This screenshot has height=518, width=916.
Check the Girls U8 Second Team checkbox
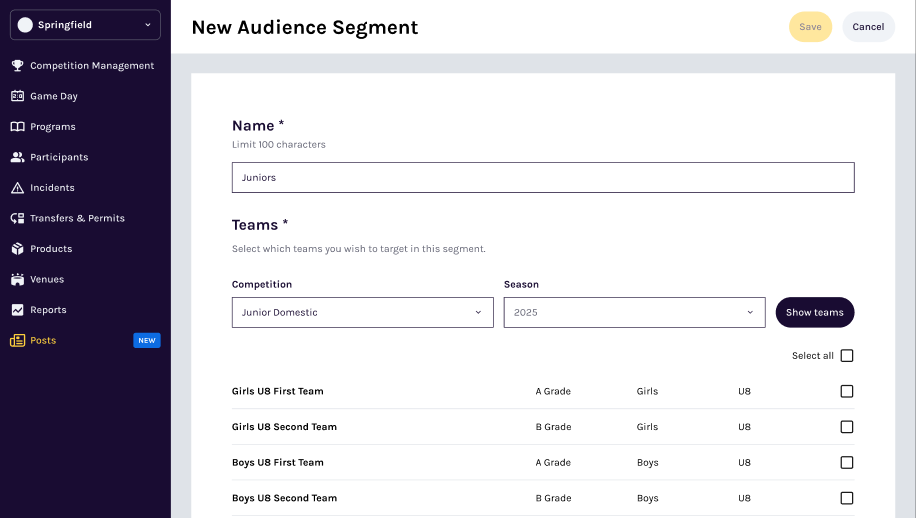coord(847,427)
